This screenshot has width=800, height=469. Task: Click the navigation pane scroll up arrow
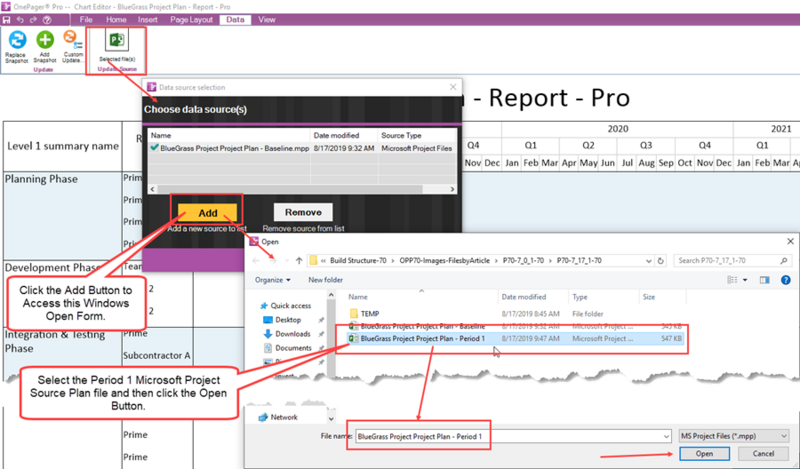pyautogui.click(x=331, y=295)
